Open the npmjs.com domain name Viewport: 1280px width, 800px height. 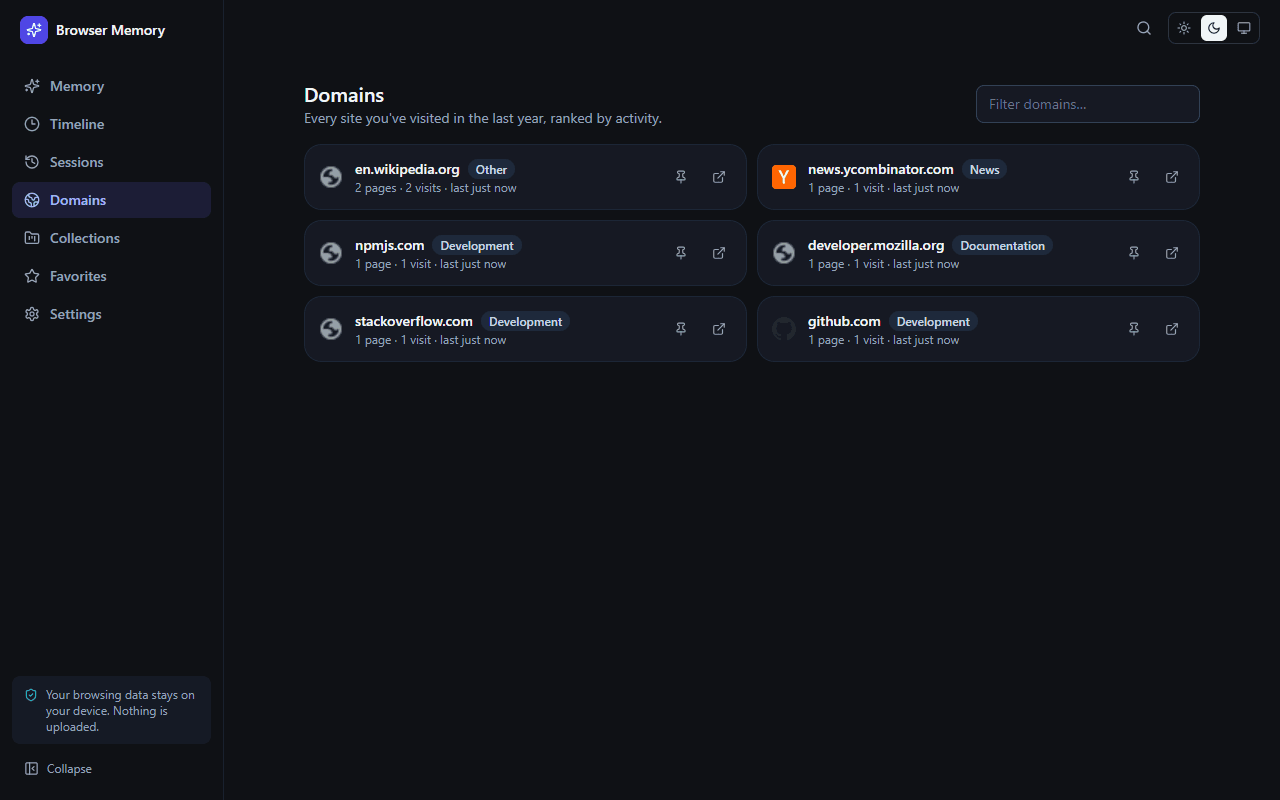tap(390, 245)
